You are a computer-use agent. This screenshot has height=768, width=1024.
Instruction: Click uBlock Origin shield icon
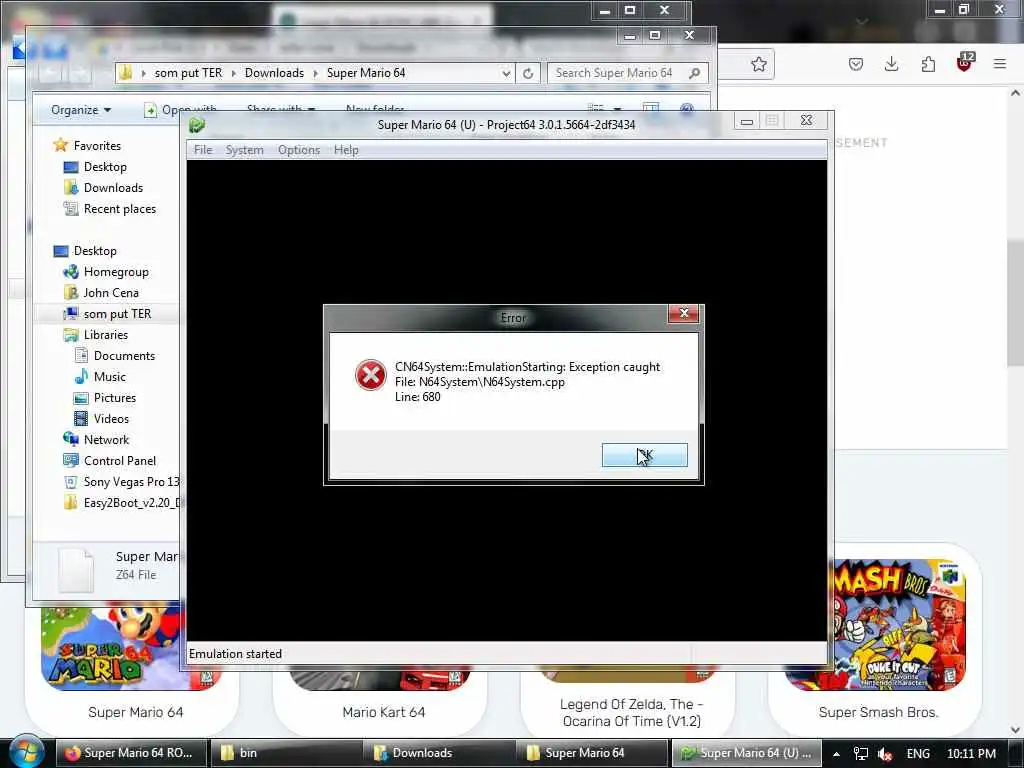[965, 63]
